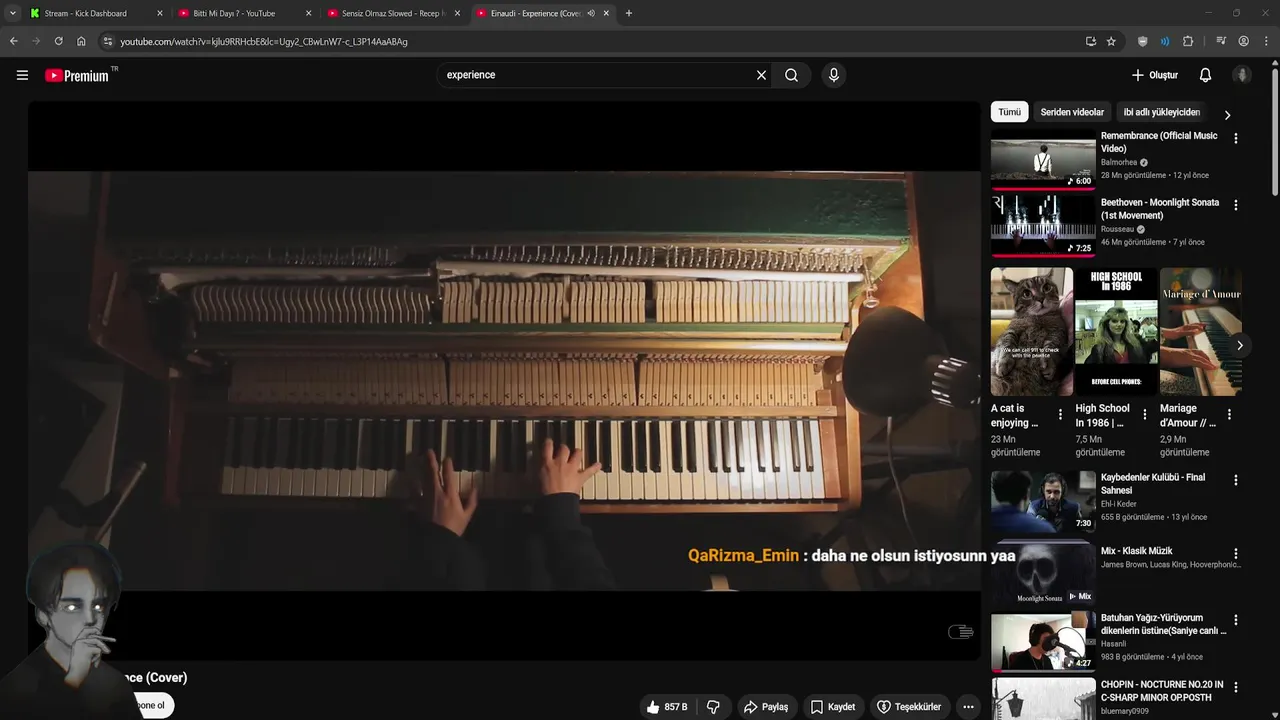Open options for Kaybedenler Kulübü video
This screenshot has width=1280, height=720.
pyautogui.click(x=1236, y=480)
